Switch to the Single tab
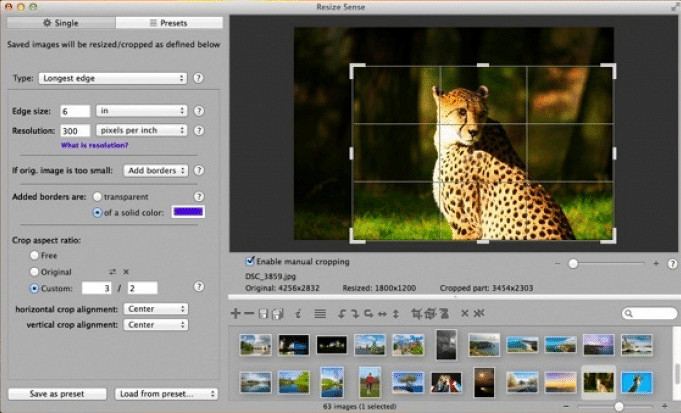Screen dimensions: 681x413 point(61,21)
